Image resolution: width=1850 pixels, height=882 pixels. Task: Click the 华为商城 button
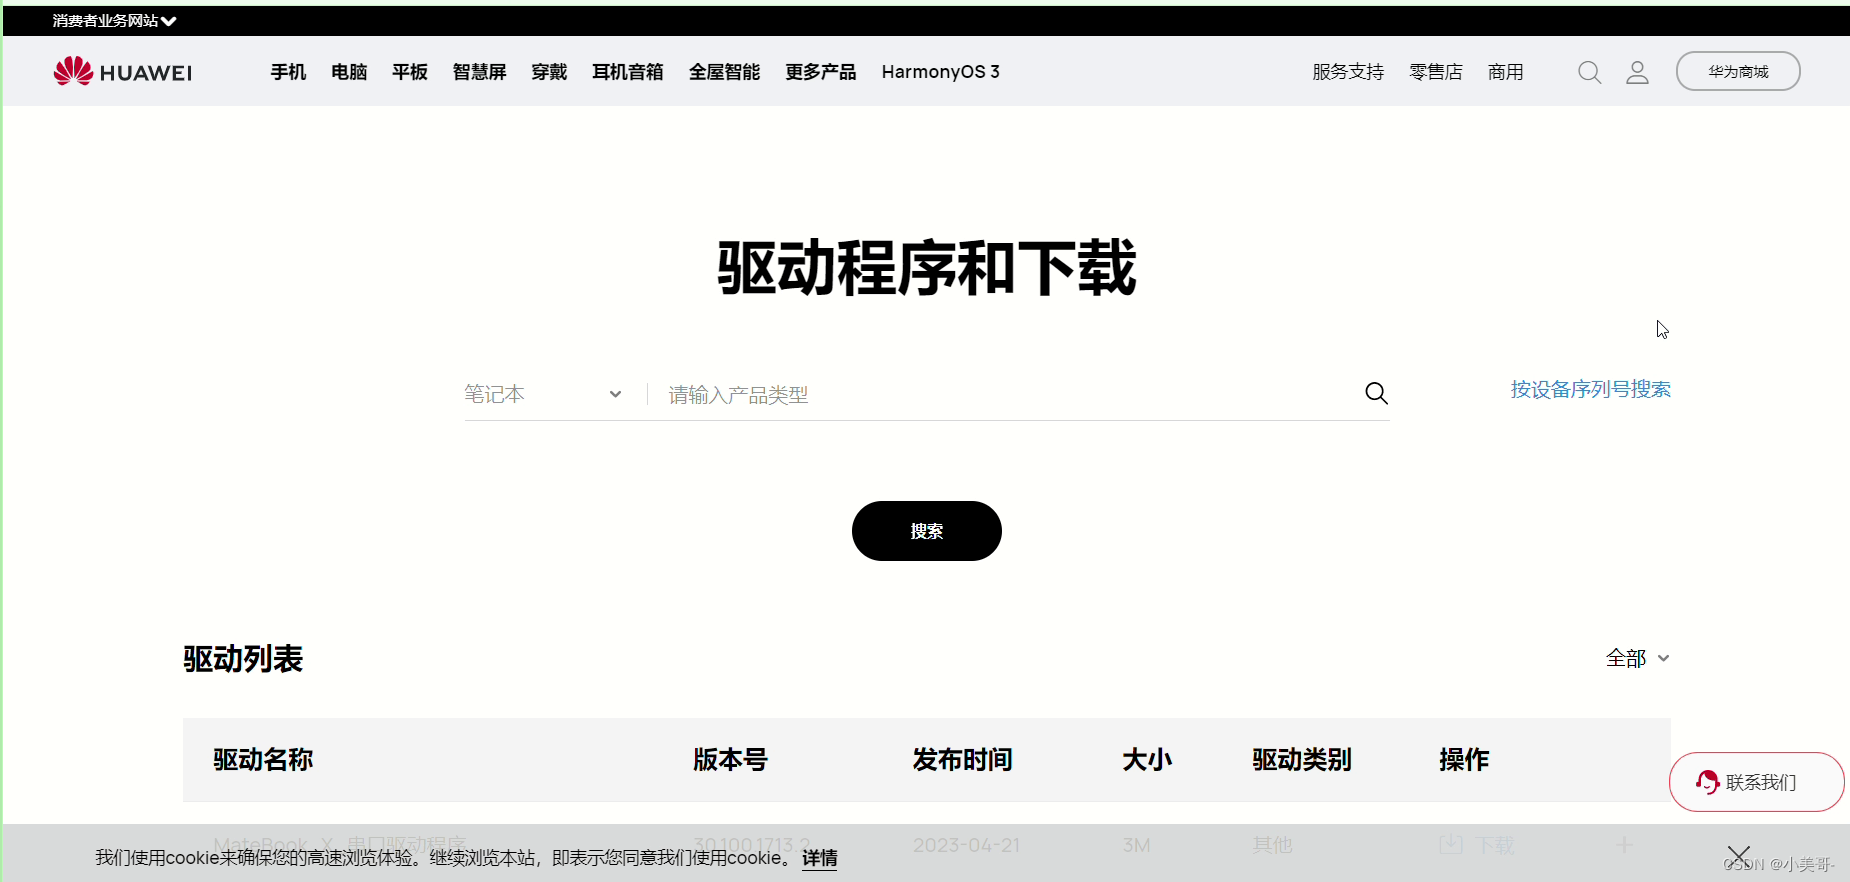1738,71
